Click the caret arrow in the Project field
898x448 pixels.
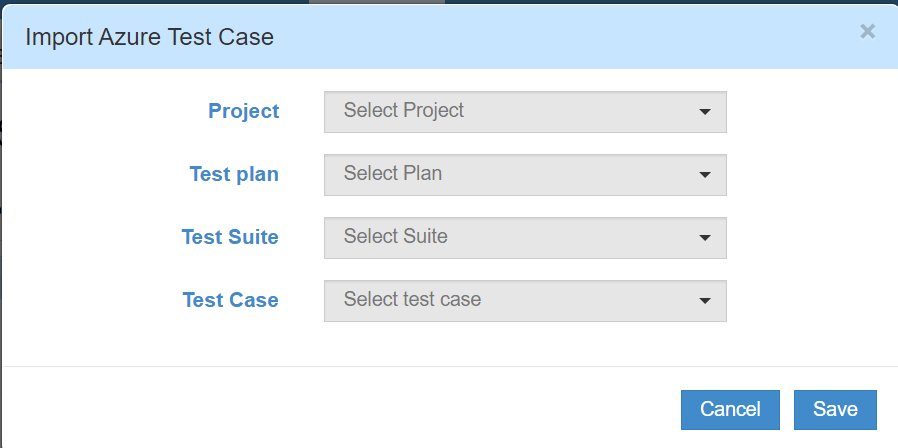tap(705, 112)
